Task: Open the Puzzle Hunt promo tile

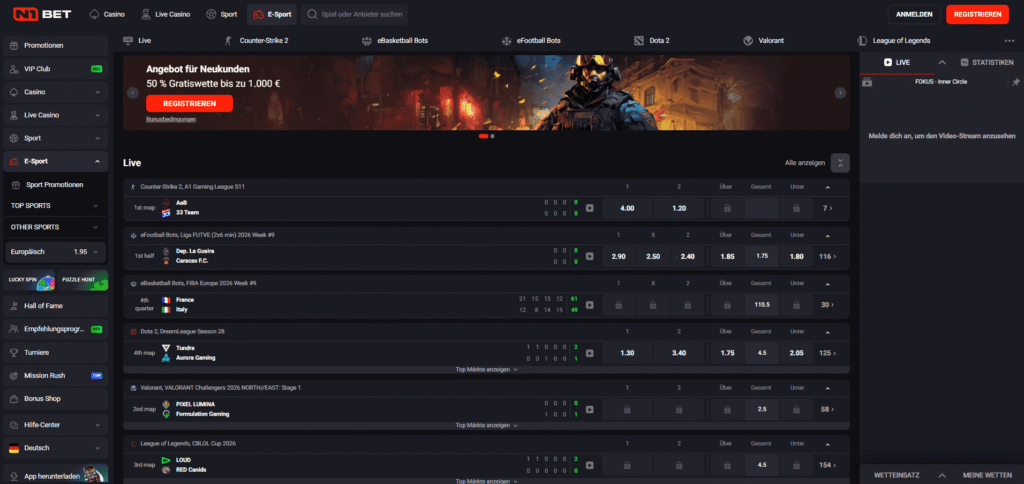Action: 82,280
